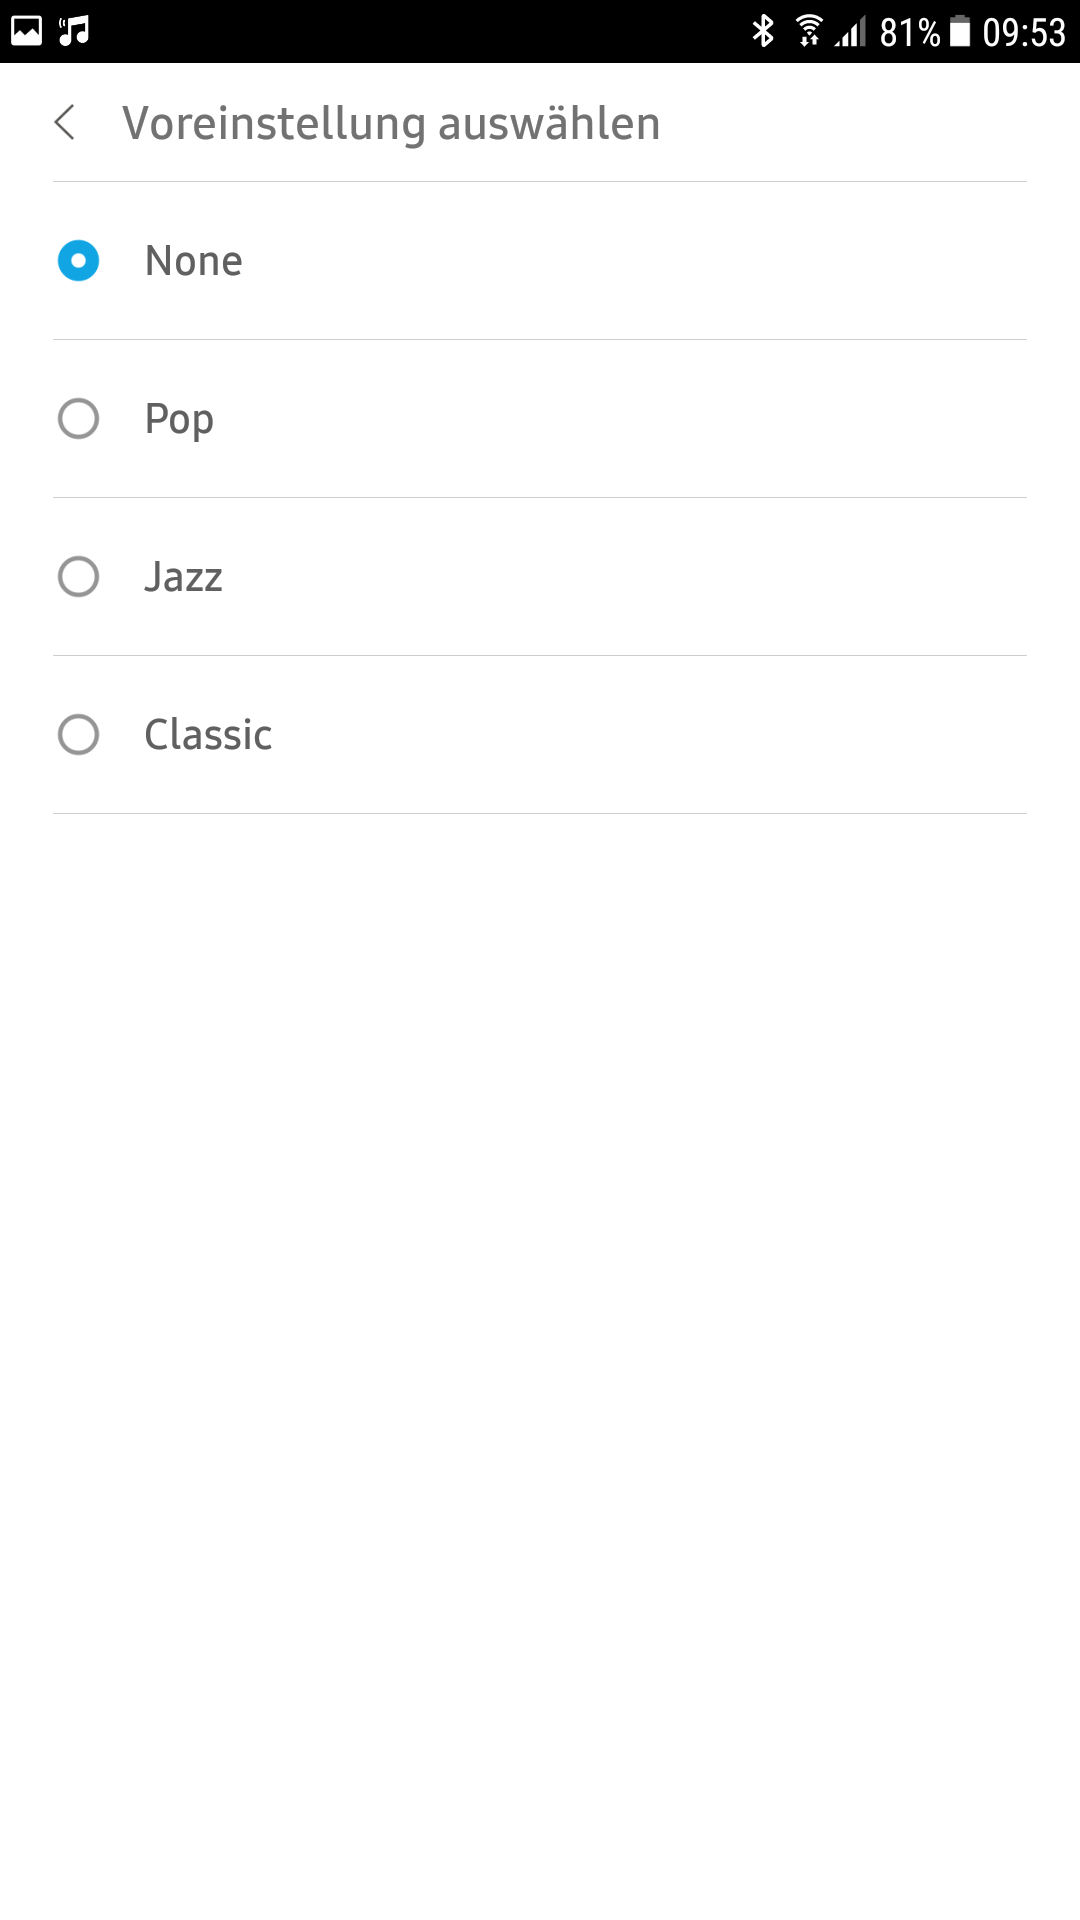Tap the cellular signal strength icon

click(x=851, y=32)
